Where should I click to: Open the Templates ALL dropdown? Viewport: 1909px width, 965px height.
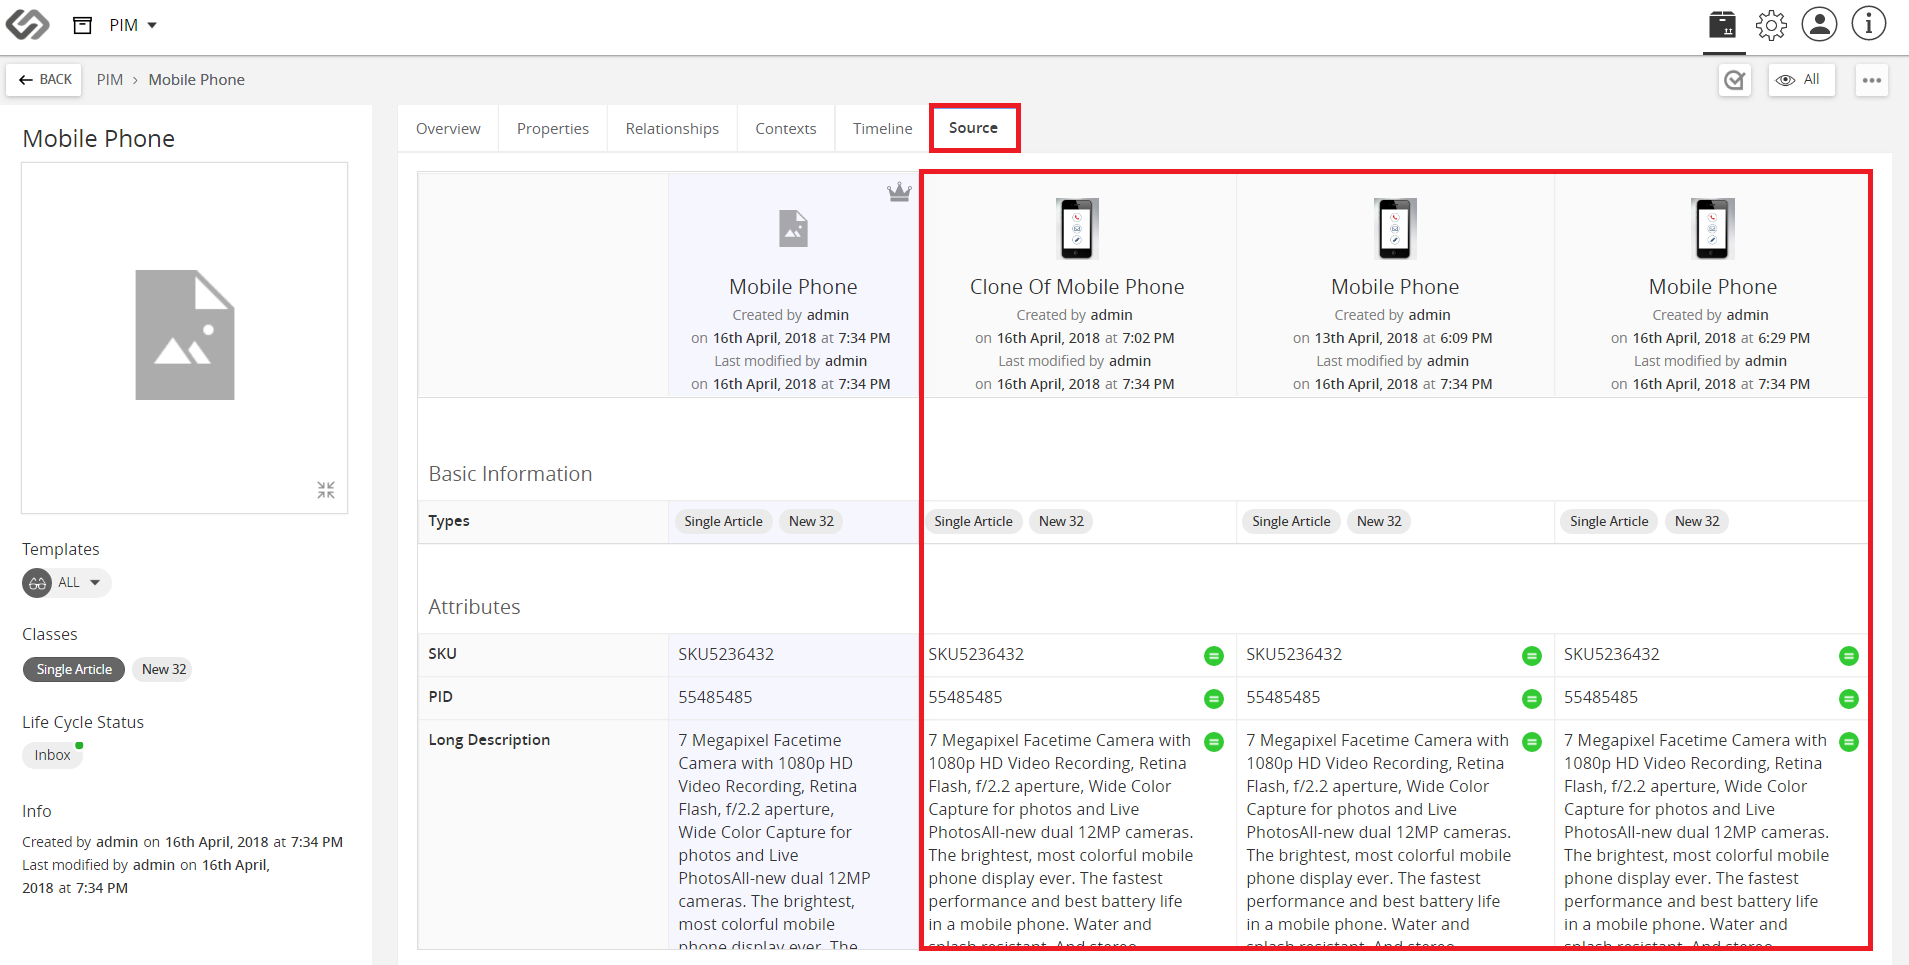67,583
